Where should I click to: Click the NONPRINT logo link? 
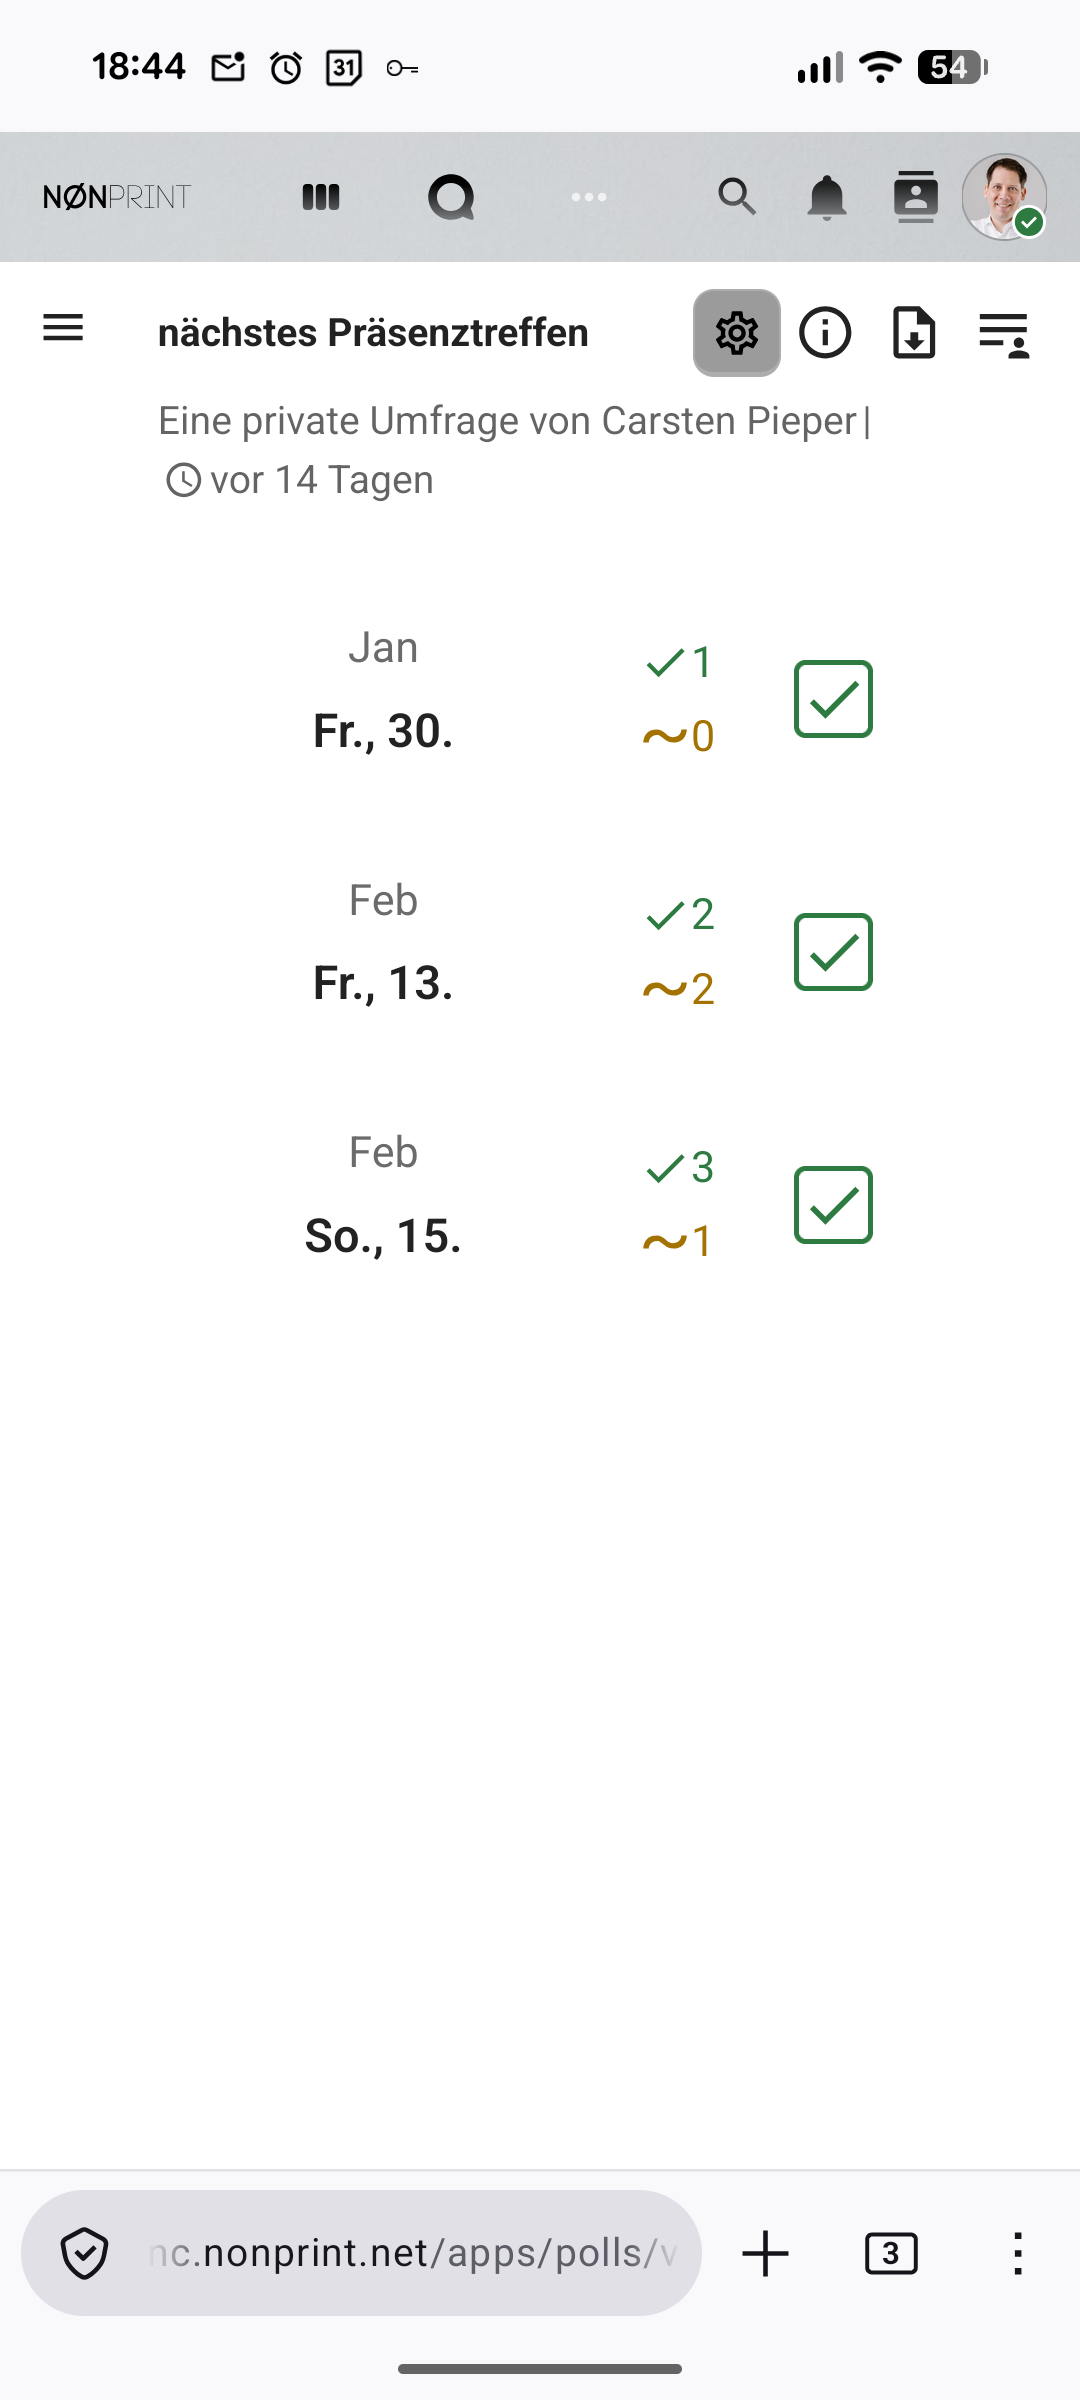pyautogui.click(x=117, y=197)
